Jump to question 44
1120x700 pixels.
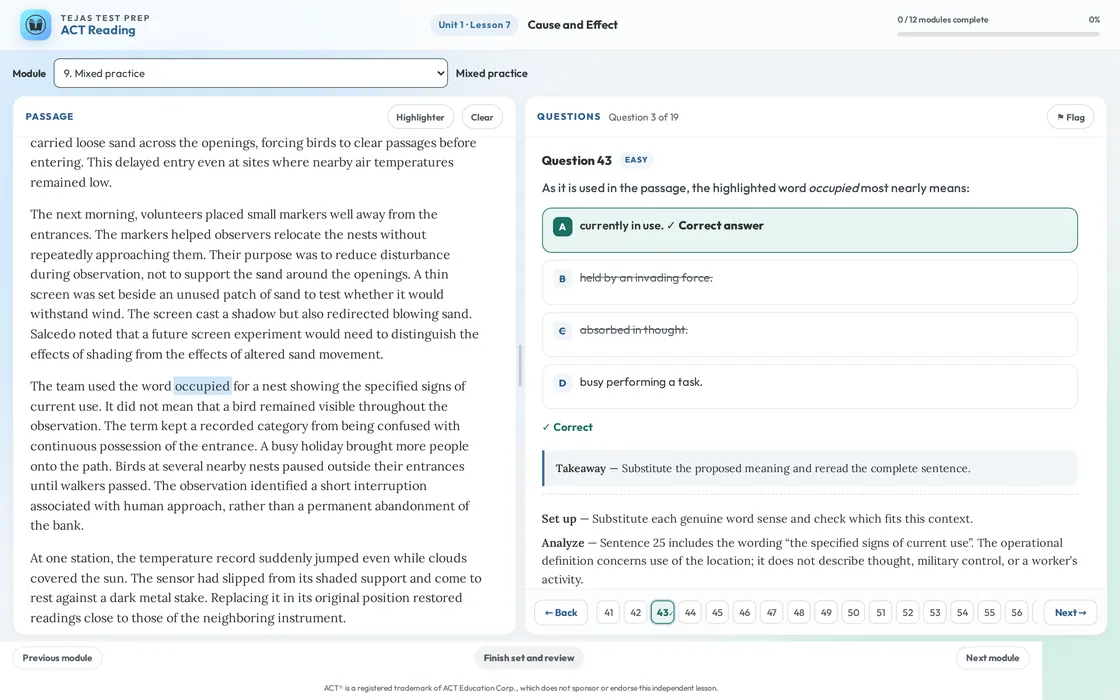pos(690,613)
